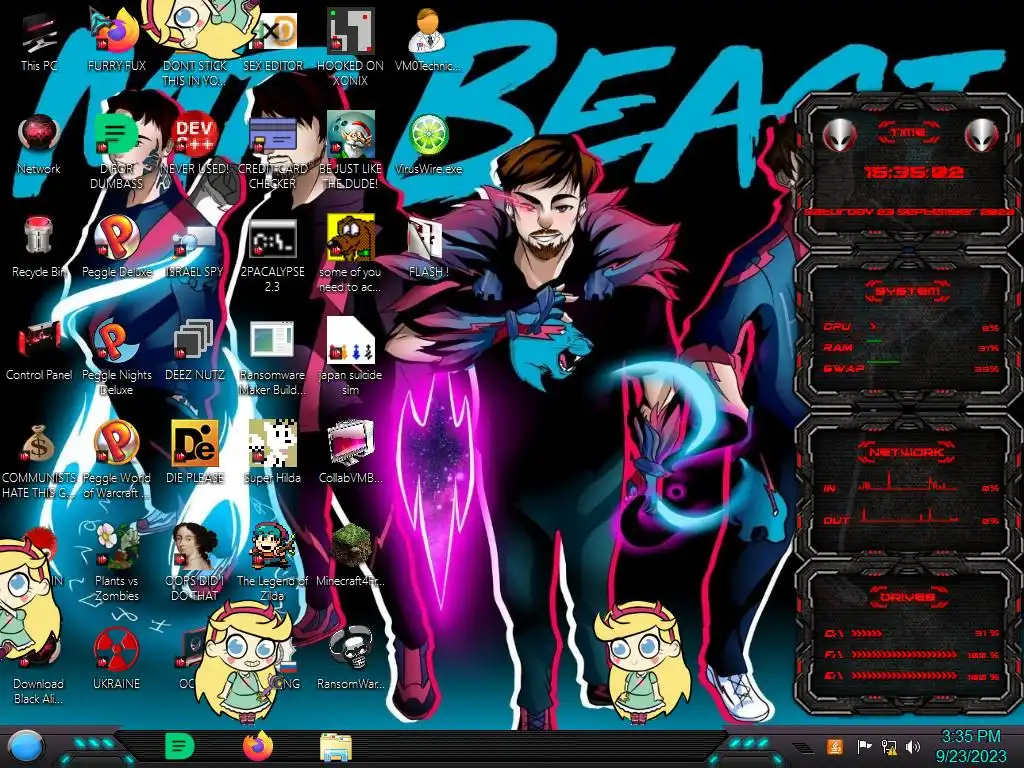Click the taskbar clock 3:35 PM

coord(971,737)
